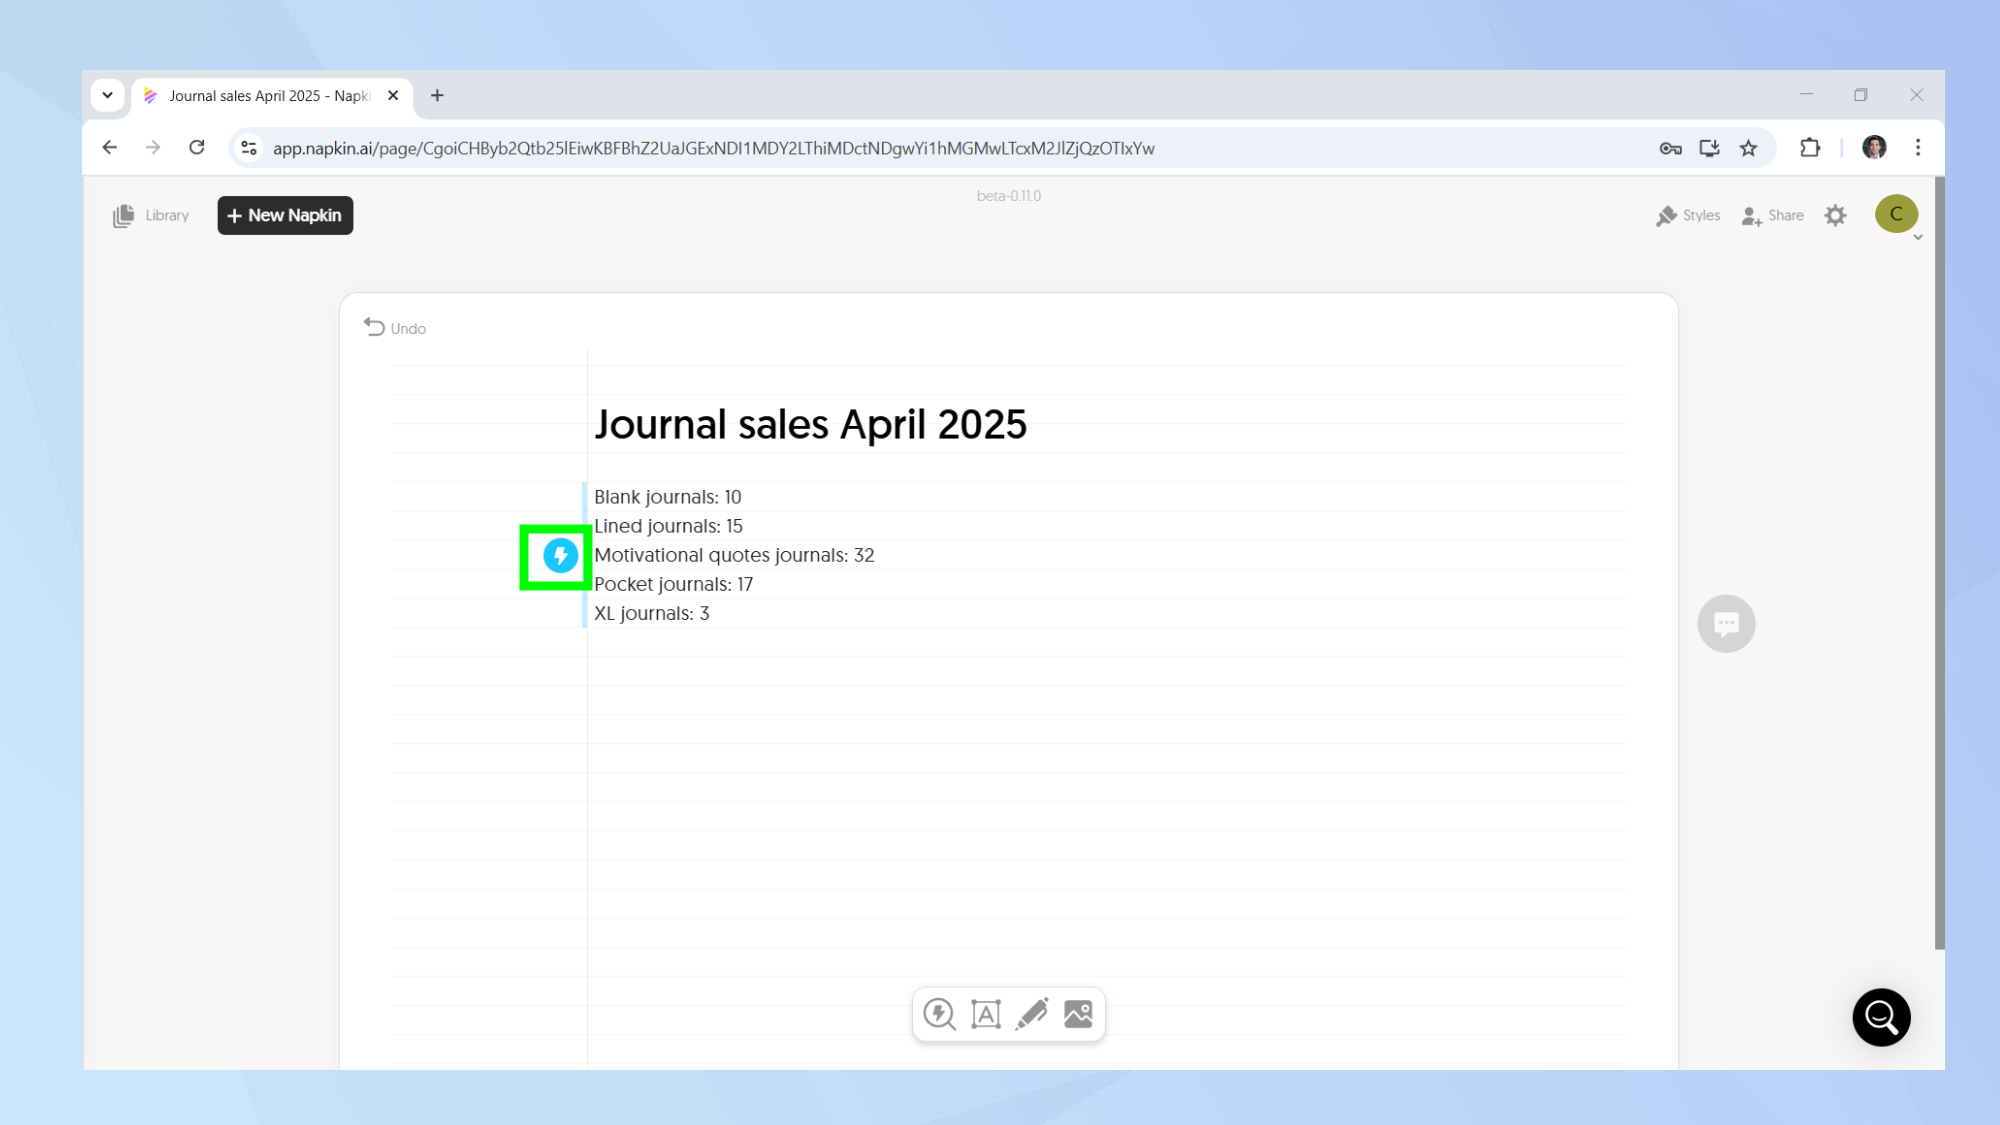
Task: Expand the browser tab search dropdown
Action: 107,95
